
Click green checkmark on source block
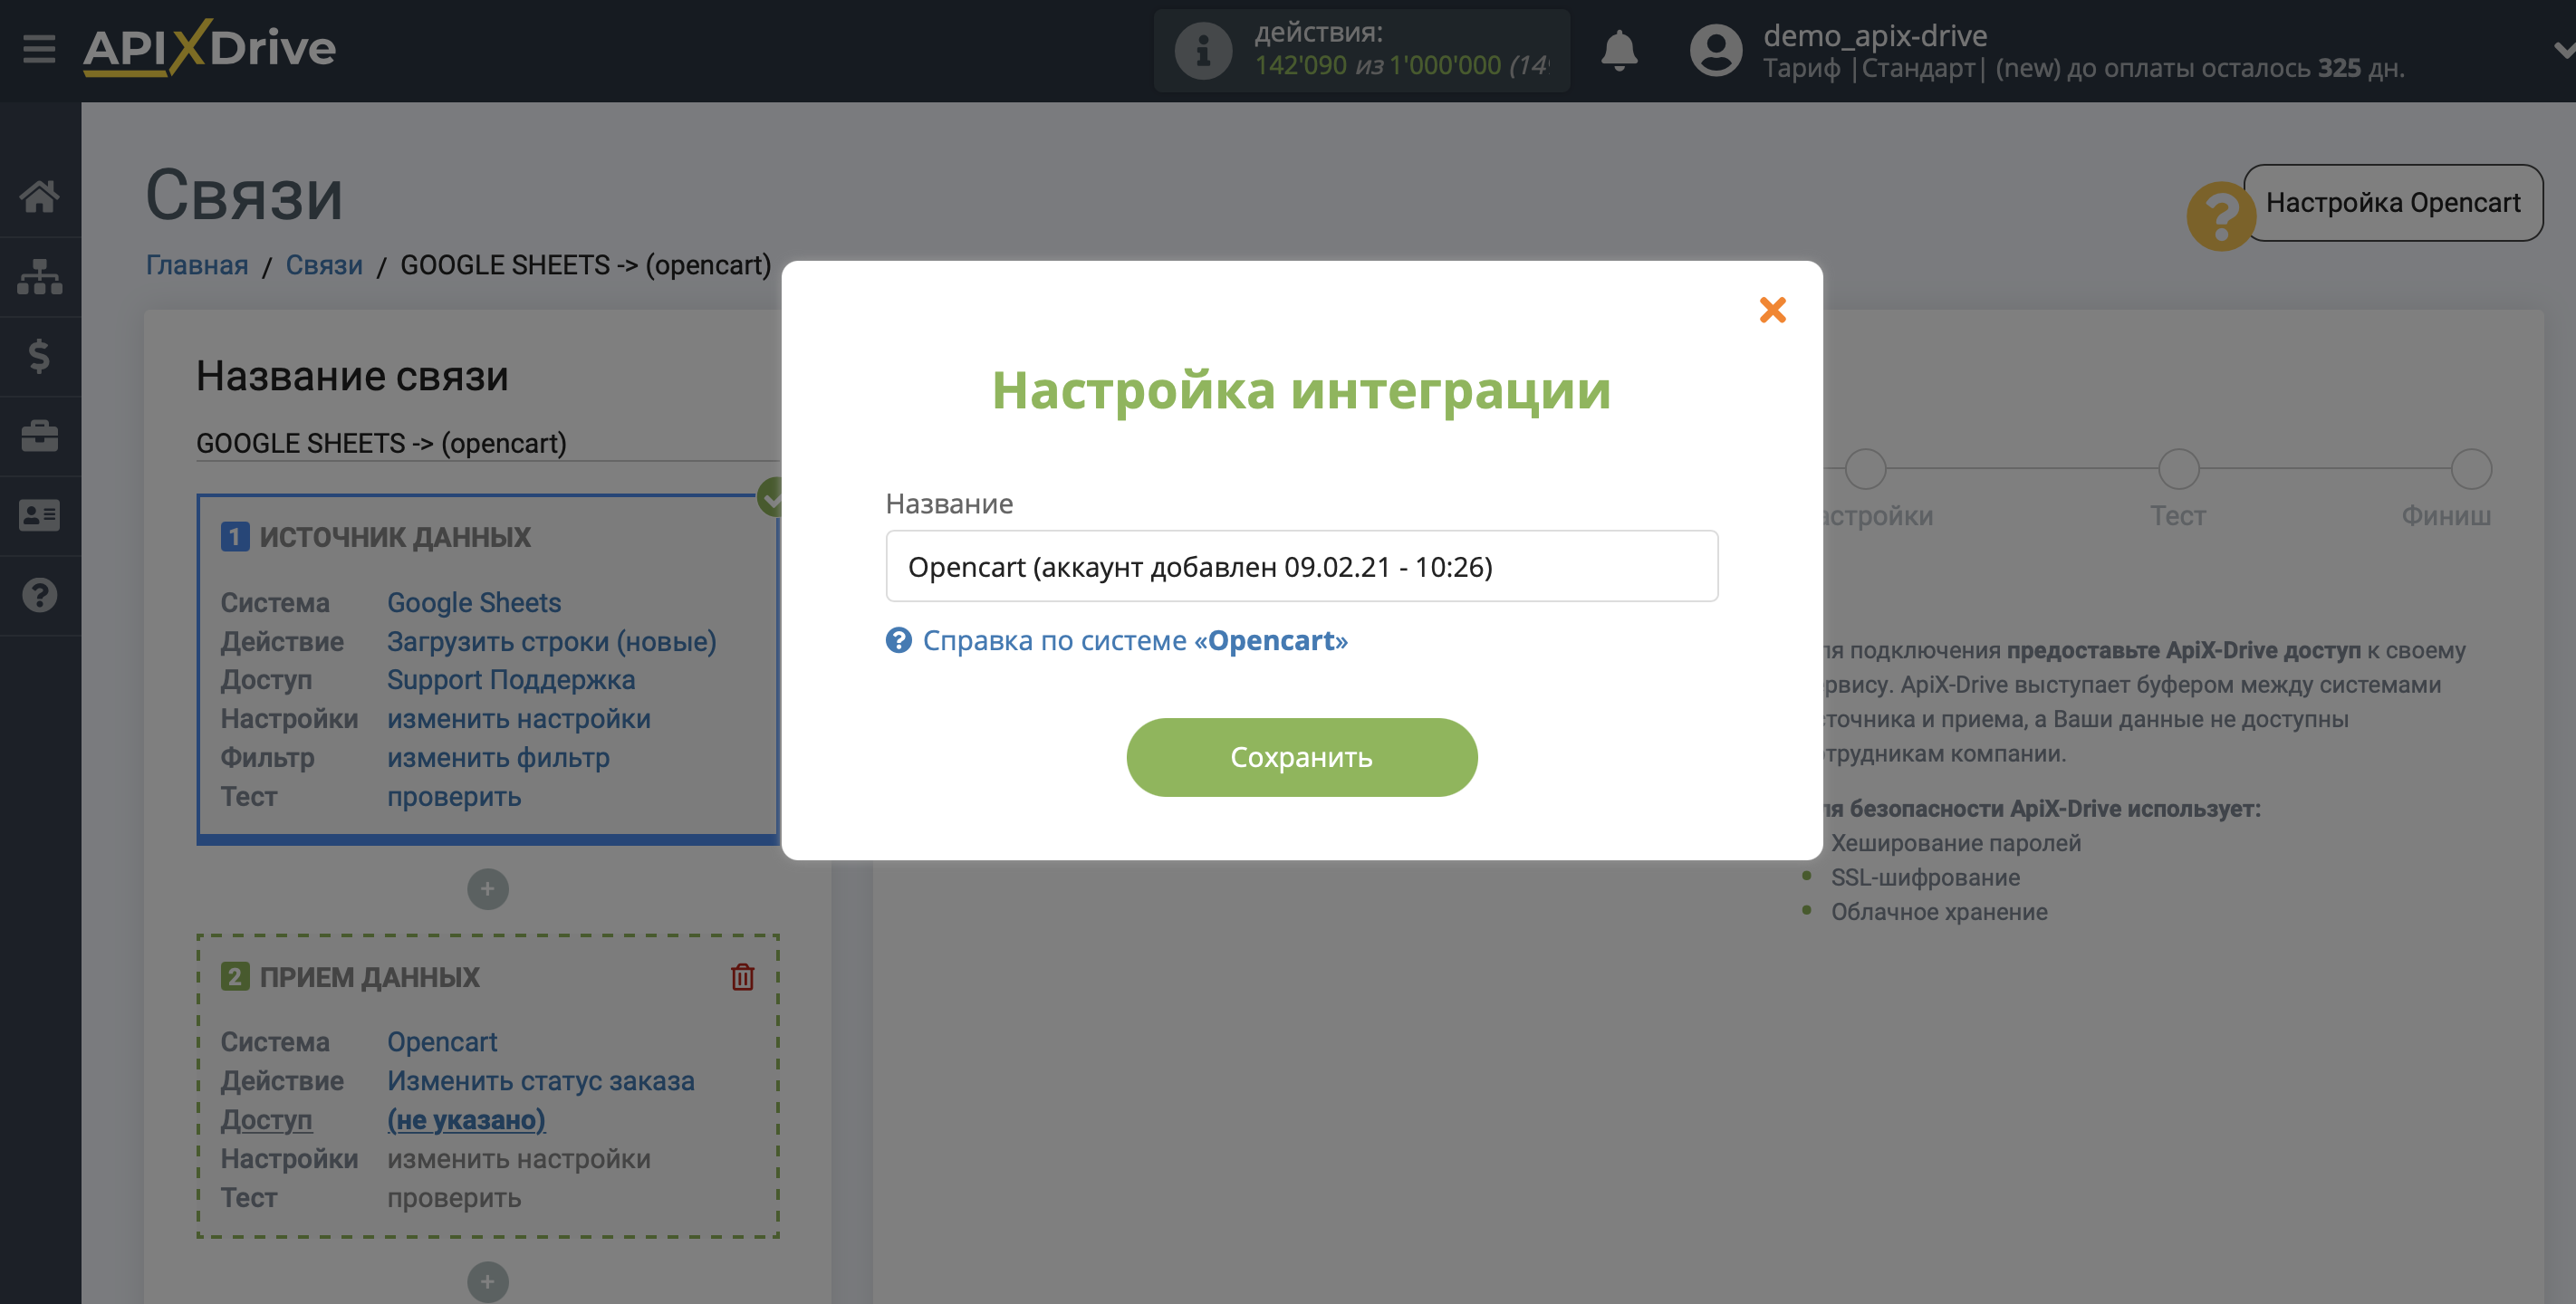770,497
